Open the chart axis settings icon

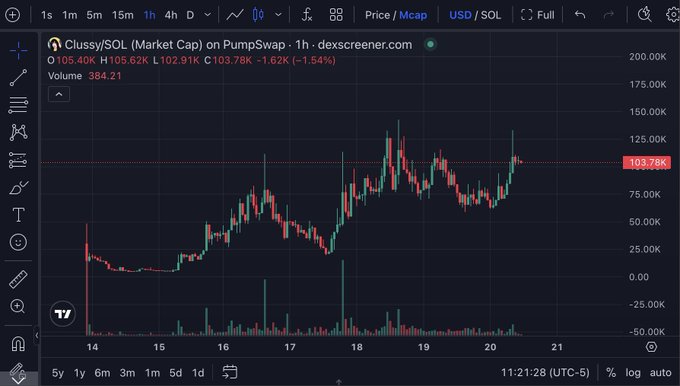[x=651, y=347]
